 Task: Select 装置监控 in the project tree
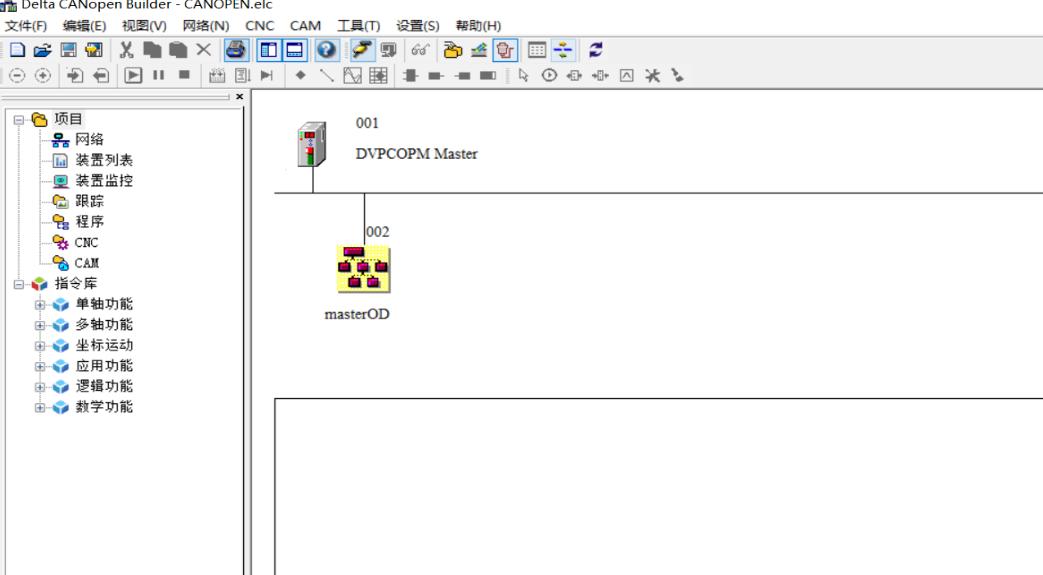(104, 181)
